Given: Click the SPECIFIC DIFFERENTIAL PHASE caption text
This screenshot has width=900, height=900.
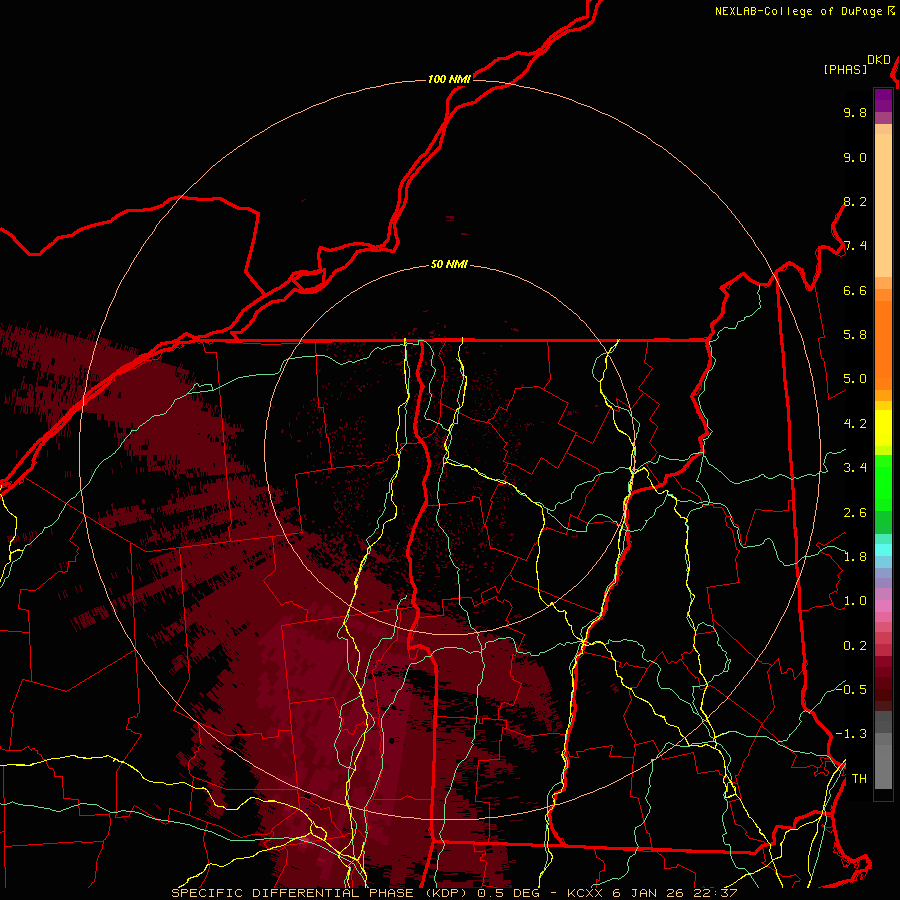Looking at the screenshot, I should [292, 893].
